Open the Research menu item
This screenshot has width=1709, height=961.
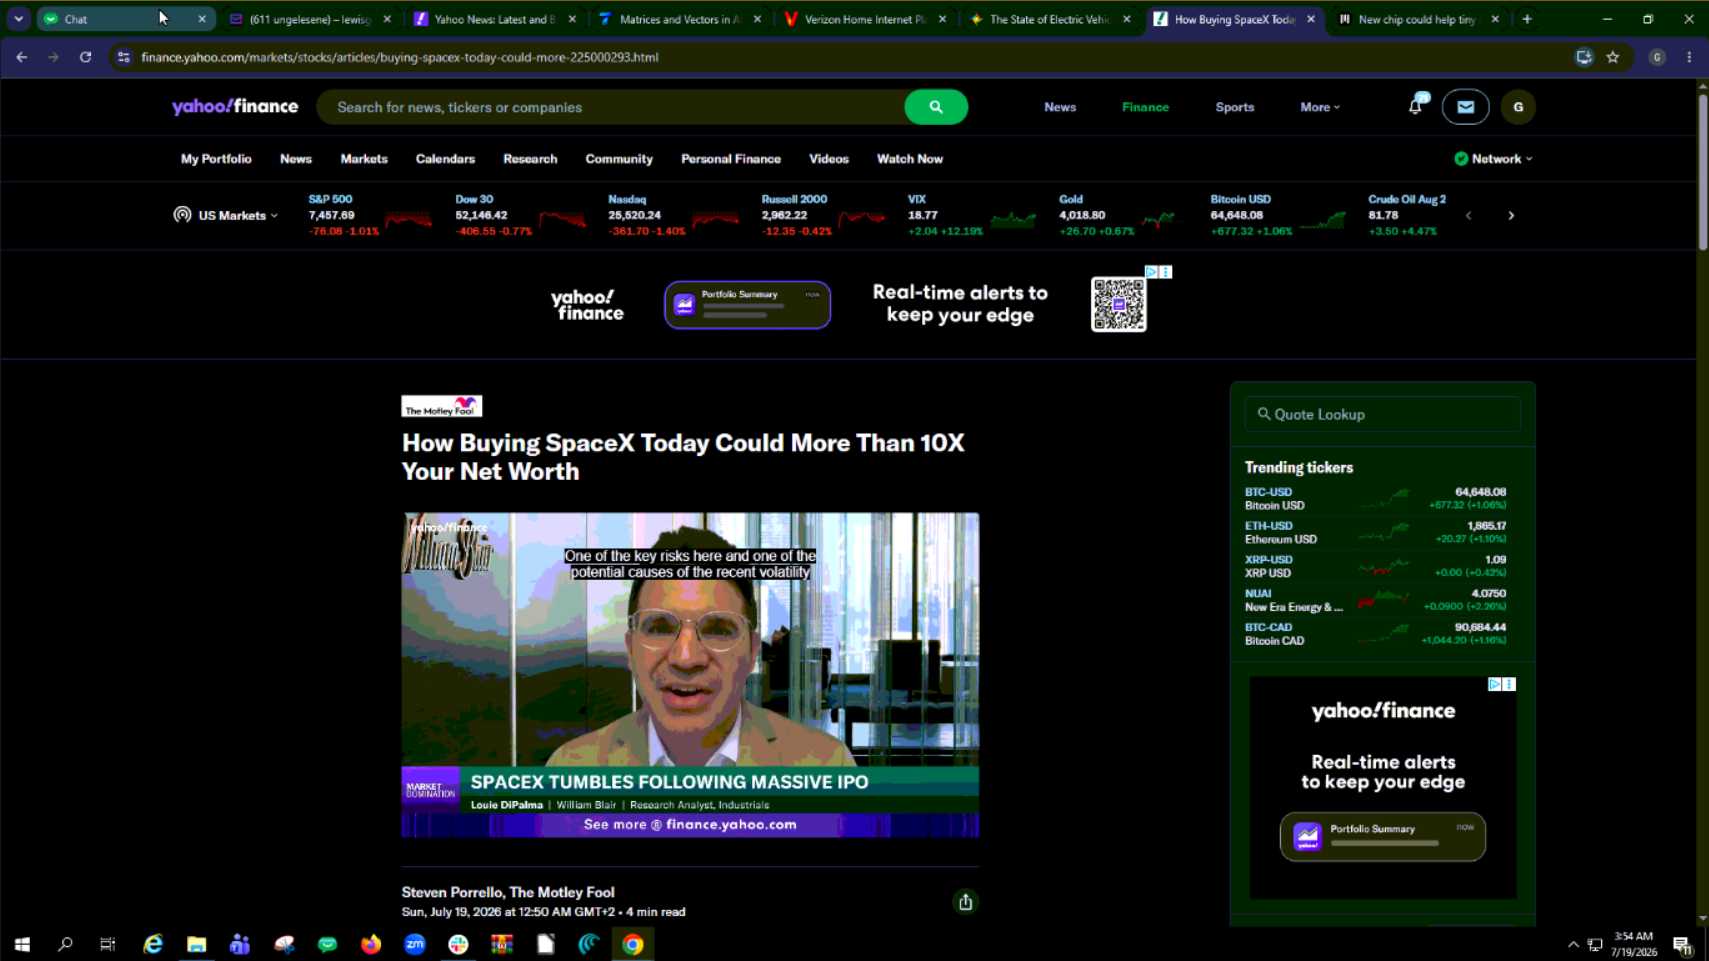530,159
